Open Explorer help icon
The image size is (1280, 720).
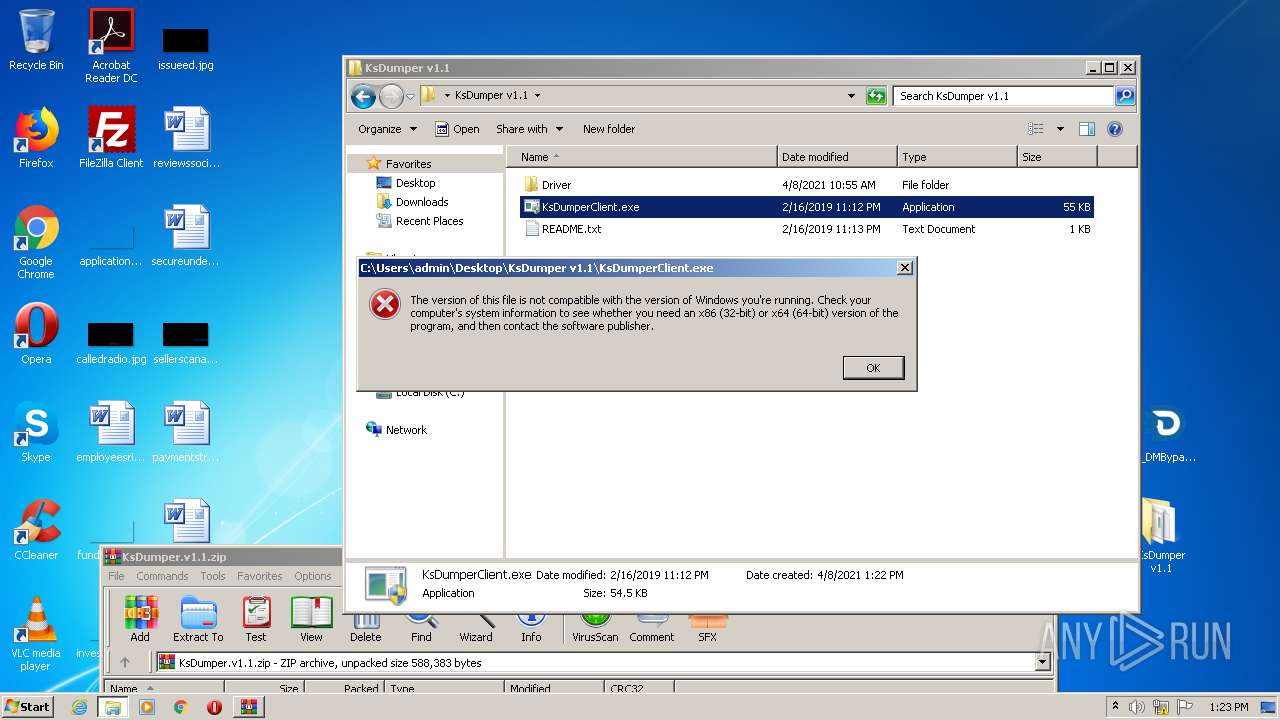pos(1115,129)
